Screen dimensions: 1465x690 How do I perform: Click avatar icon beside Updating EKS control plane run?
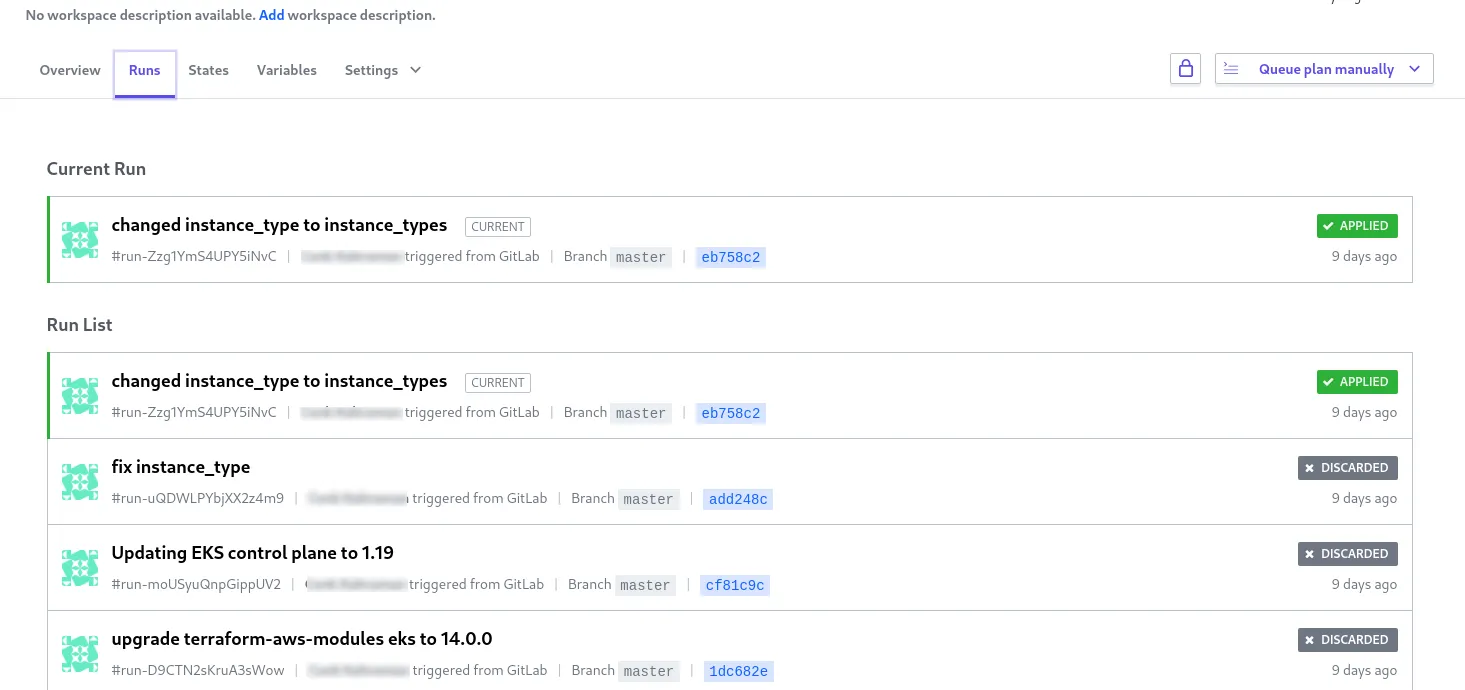click(x=80, y=568)
